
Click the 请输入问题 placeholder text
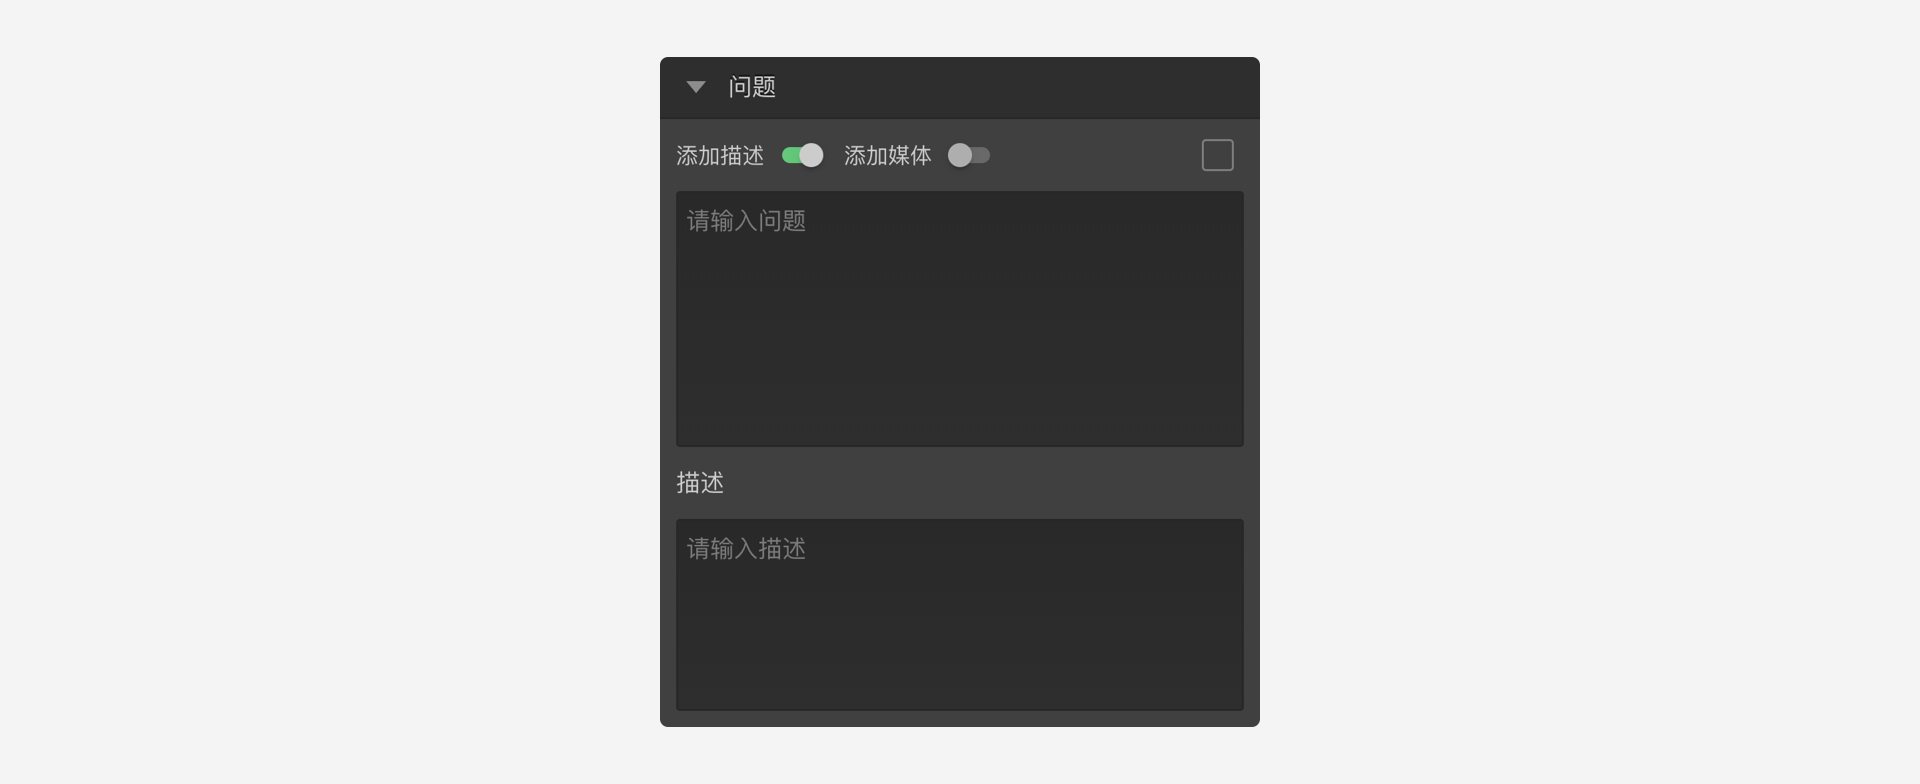pos(747,221)
